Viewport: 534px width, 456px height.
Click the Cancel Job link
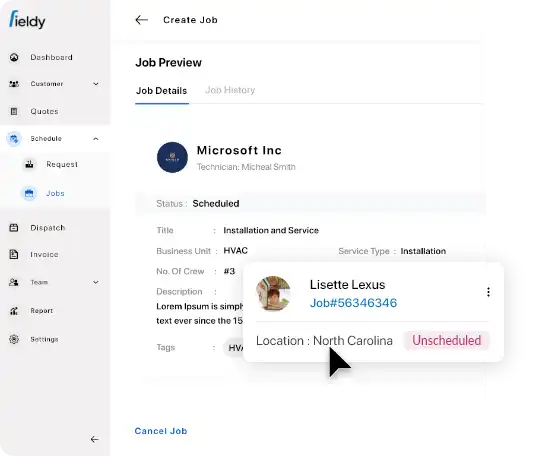point(161,431)
